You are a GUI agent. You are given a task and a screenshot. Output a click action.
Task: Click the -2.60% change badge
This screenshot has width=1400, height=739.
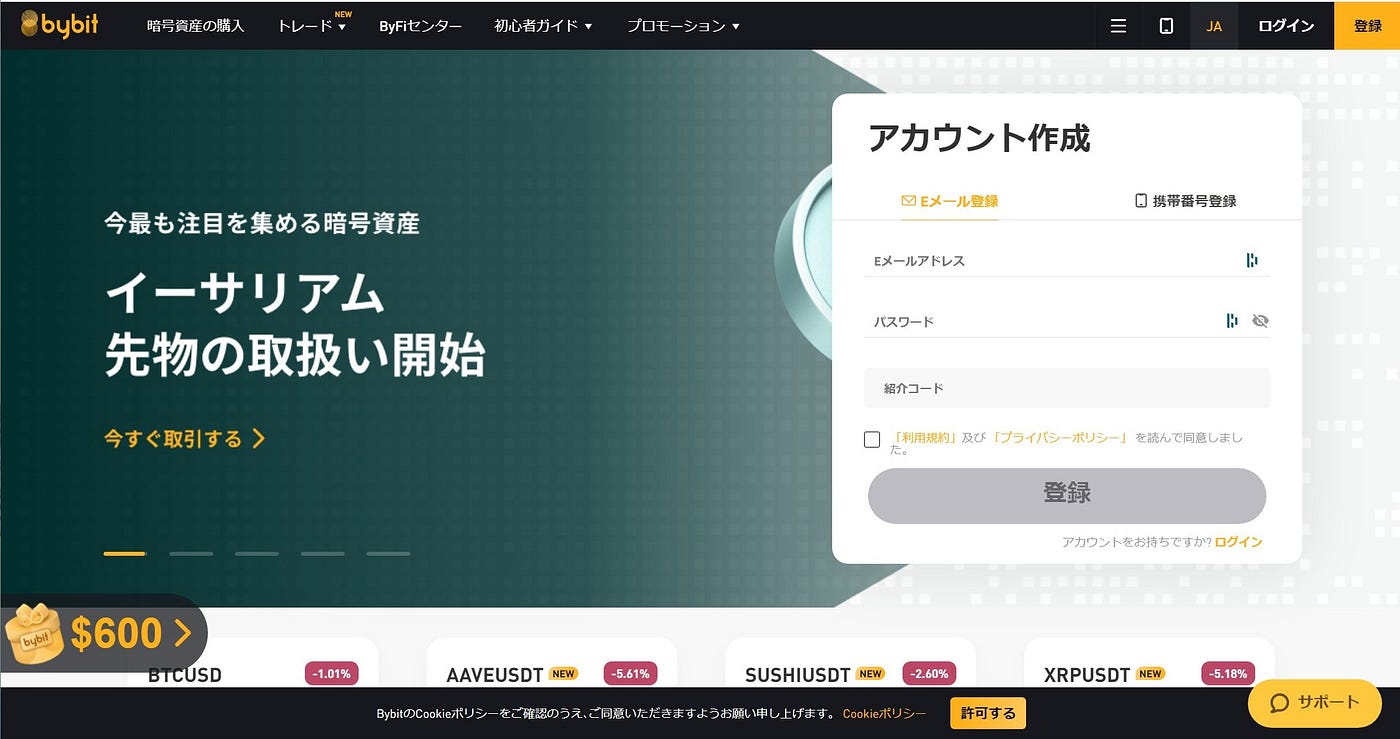pos(929,674)
